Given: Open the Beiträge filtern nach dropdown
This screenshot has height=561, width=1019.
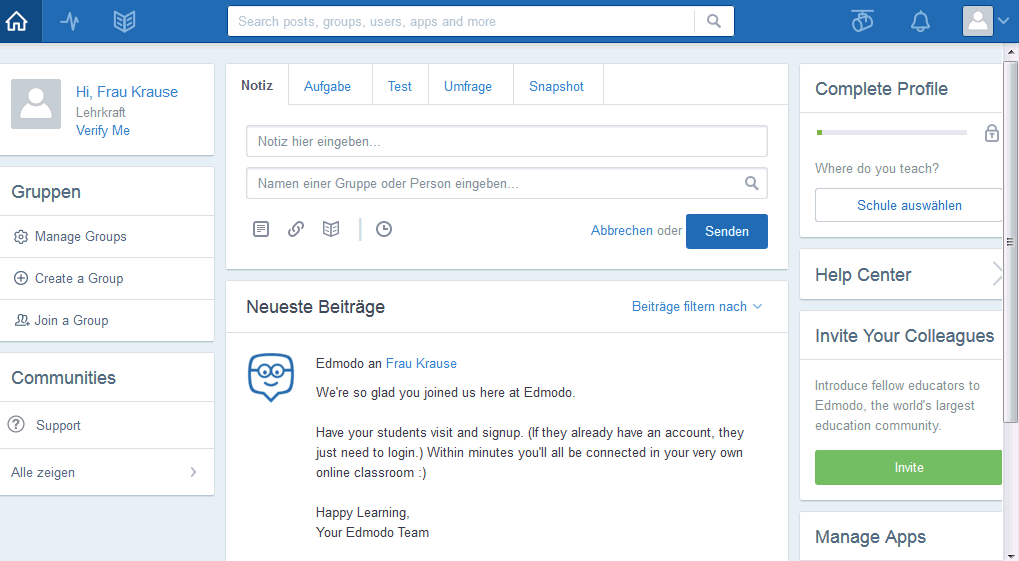Looking at the screenshot, I should click(x=697, y=306).
